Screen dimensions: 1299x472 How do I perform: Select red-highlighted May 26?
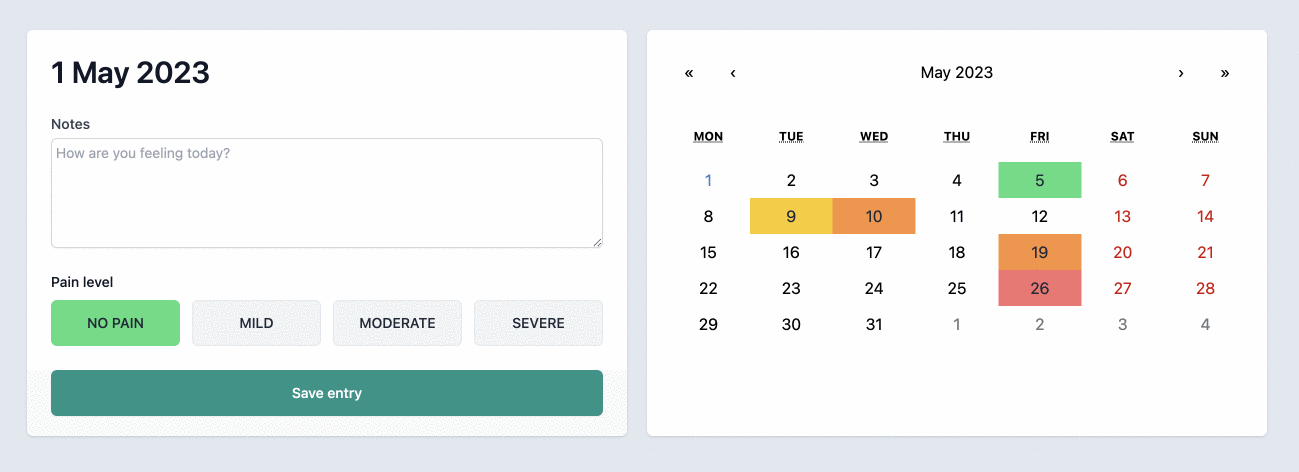tap(1040, 288)
